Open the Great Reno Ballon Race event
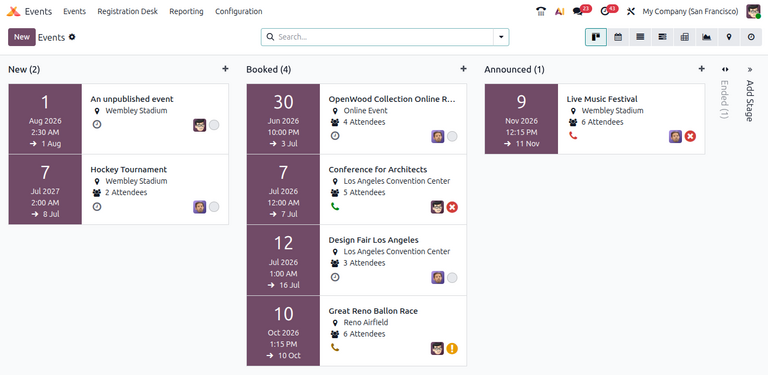768x375 pixels. [x=373, y=311]
